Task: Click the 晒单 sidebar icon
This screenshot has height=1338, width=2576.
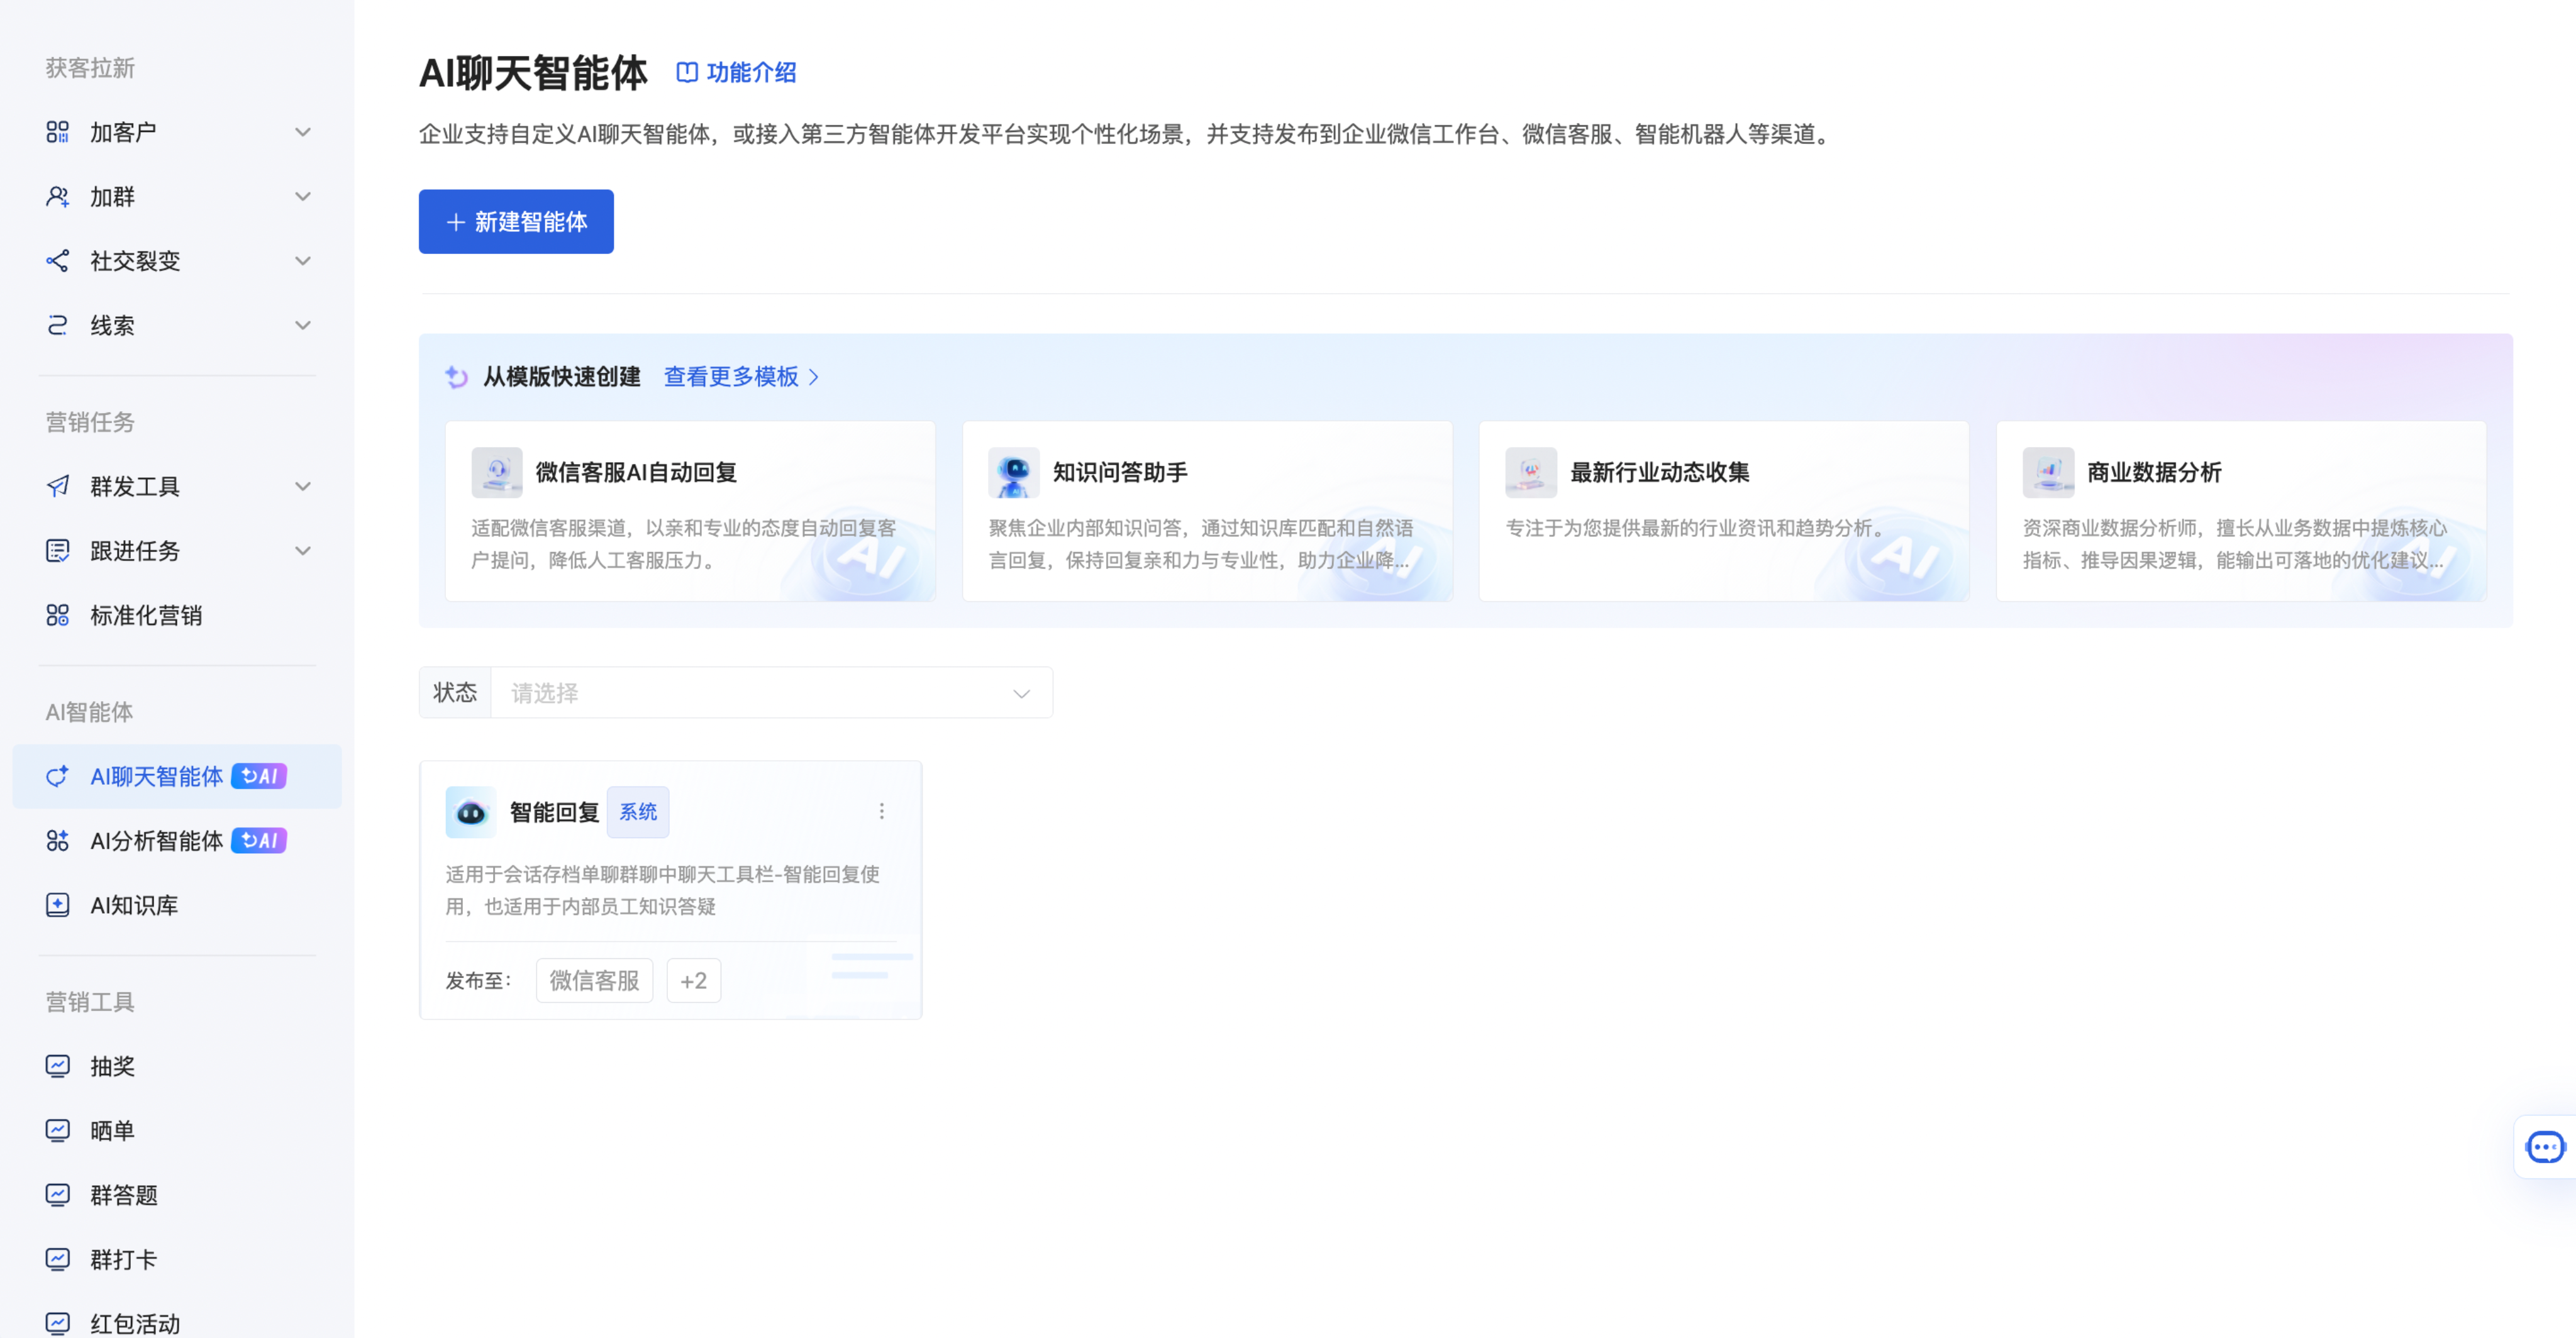Action: 58,1131
